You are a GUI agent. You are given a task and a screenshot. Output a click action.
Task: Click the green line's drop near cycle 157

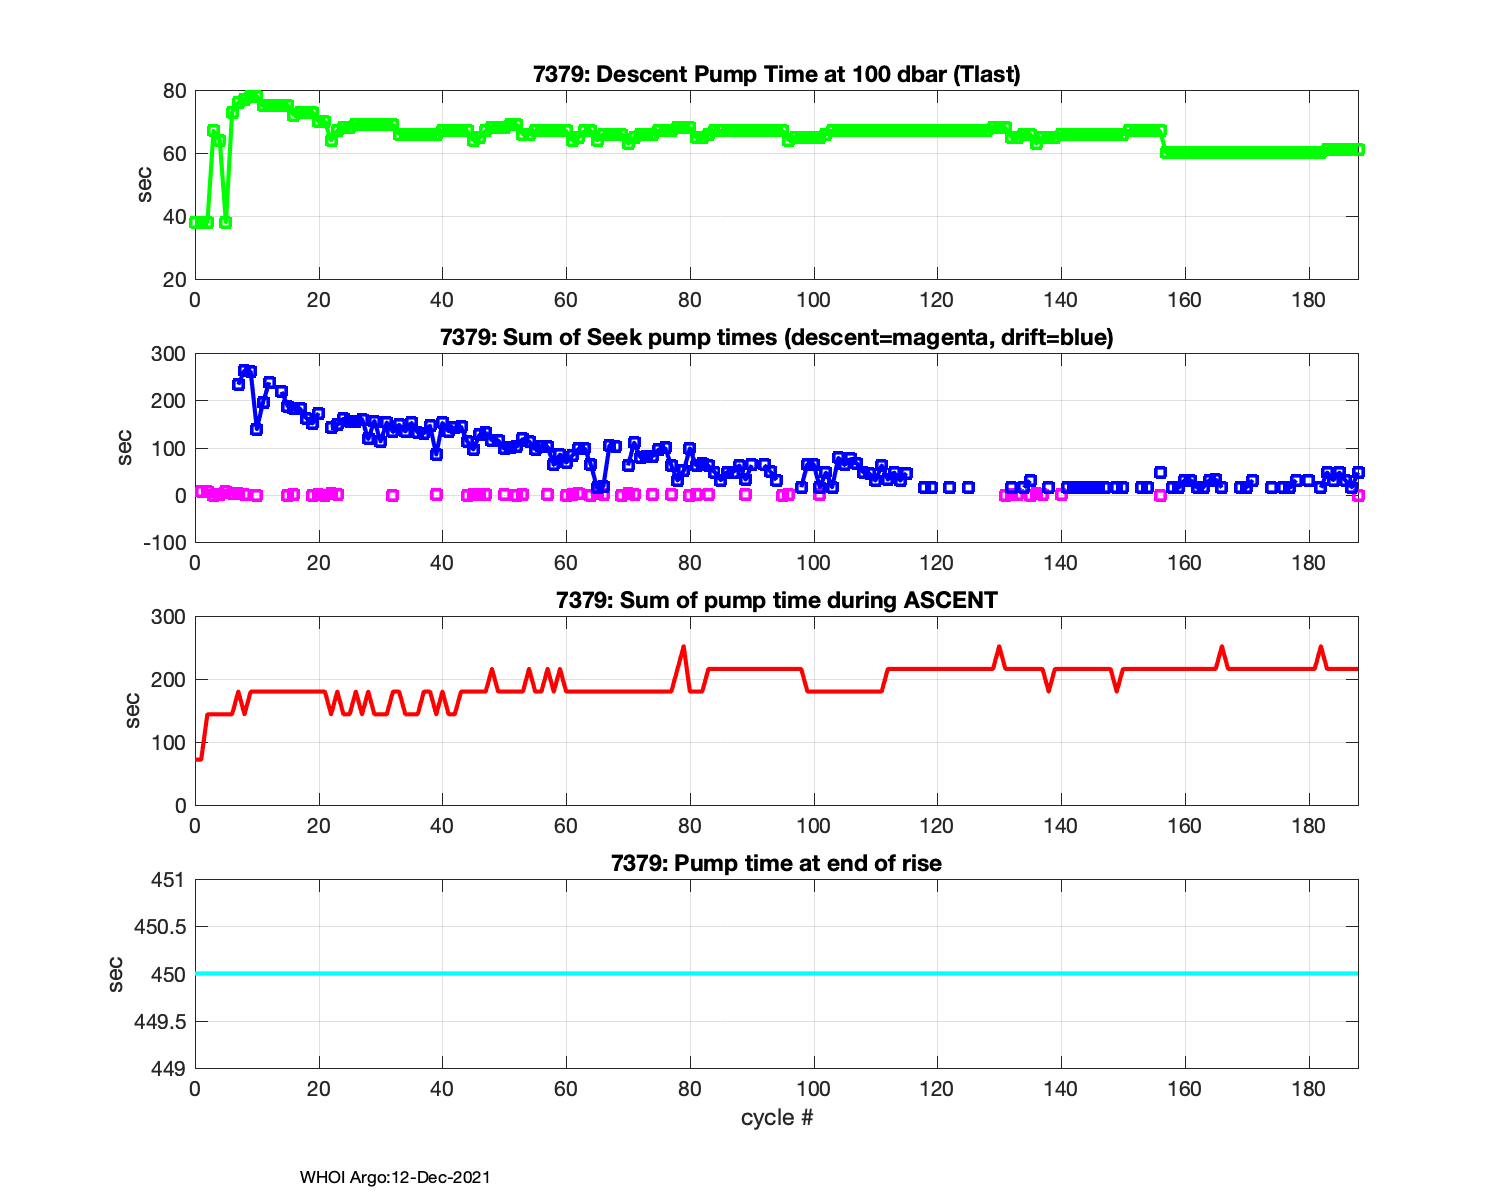tap(1163, 142)
